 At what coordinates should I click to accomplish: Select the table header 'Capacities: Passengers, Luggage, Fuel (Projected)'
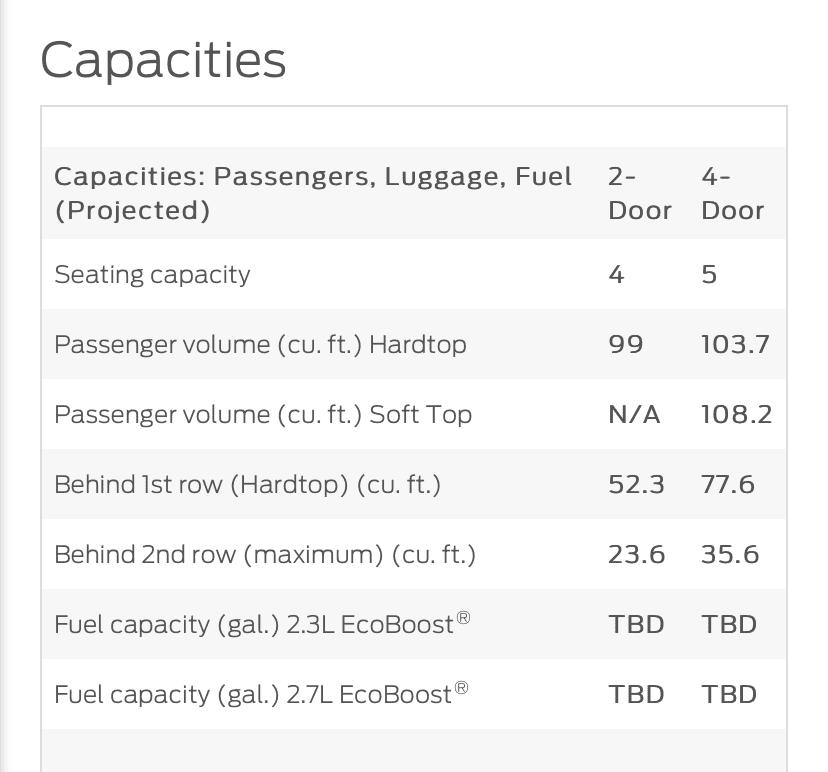(313, 193)
